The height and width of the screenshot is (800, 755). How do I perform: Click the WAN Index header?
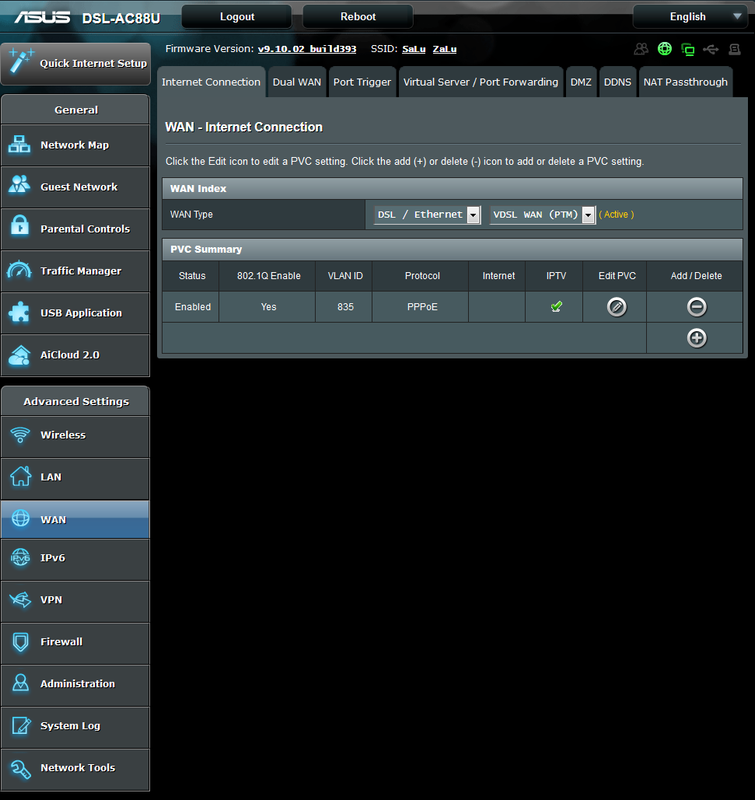click(452, 189)
